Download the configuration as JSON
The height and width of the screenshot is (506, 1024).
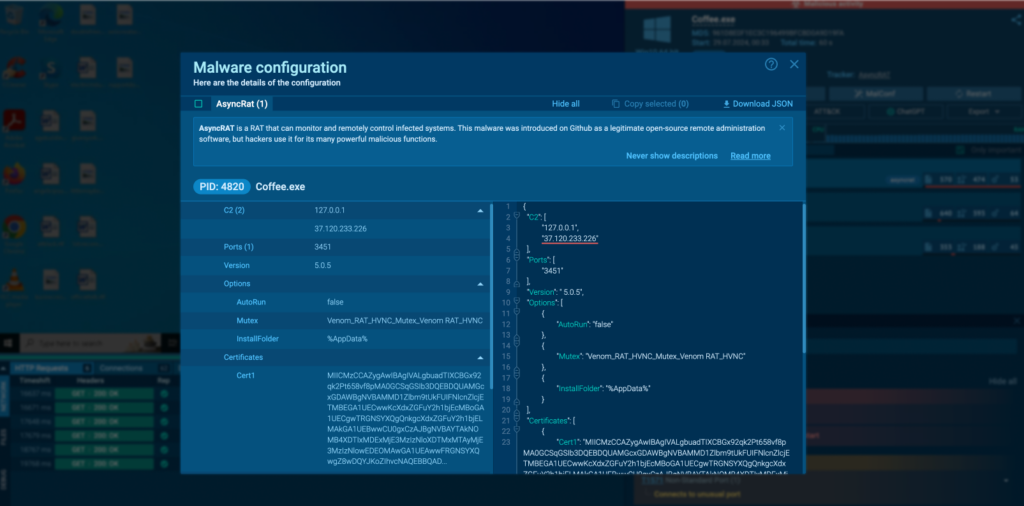[x=757, y=104]
